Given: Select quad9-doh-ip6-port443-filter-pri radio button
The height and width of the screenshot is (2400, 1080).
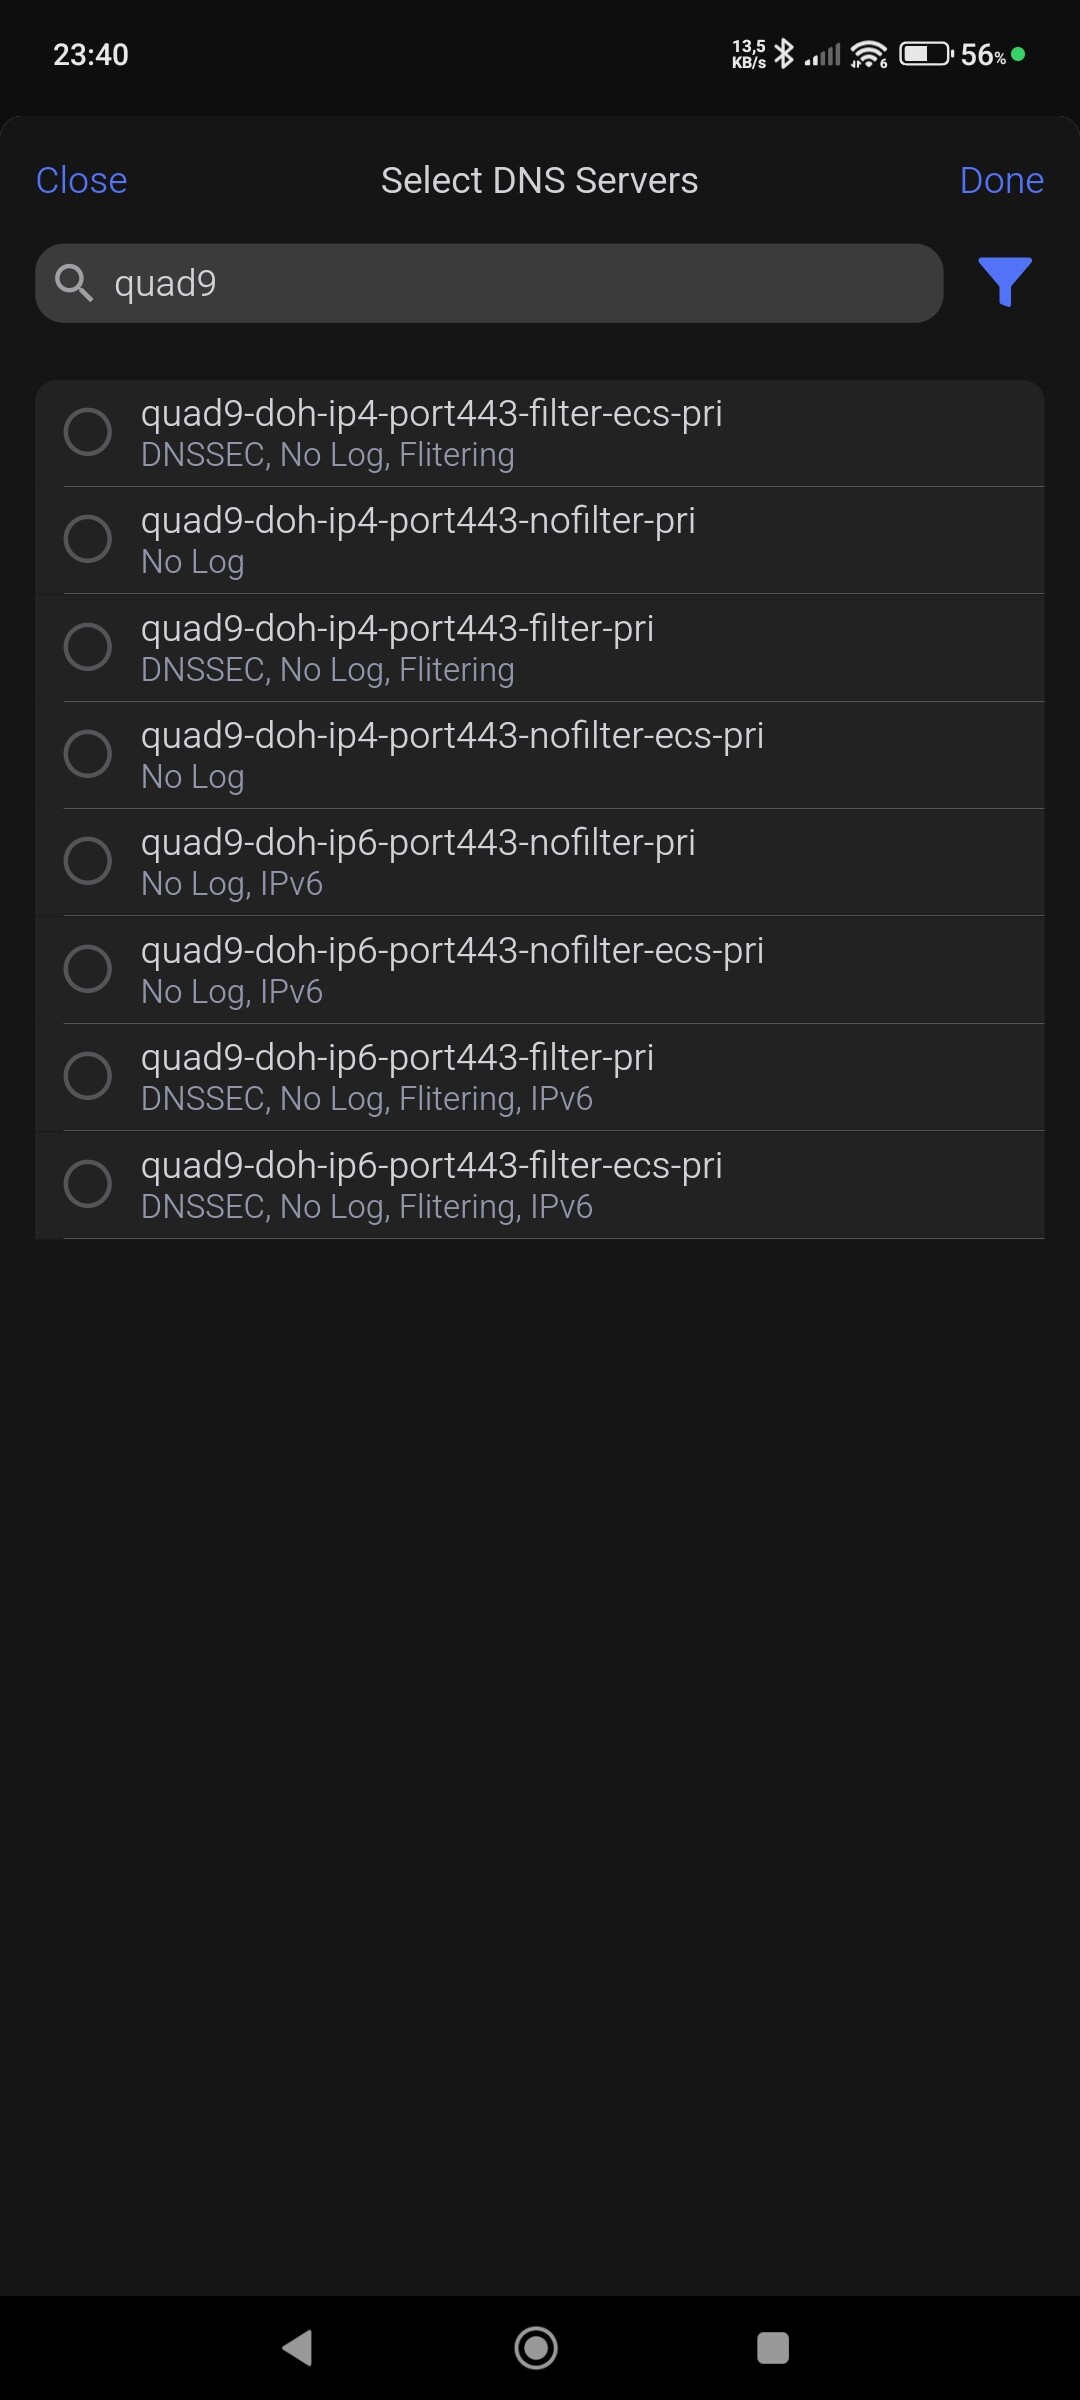Looking at the screenshot, I should (x=88, y=1076).
